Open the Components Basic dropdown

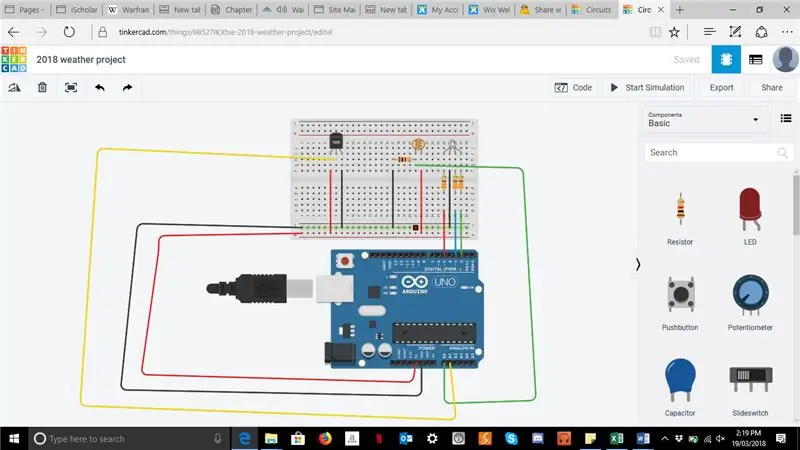coord(704,119)
